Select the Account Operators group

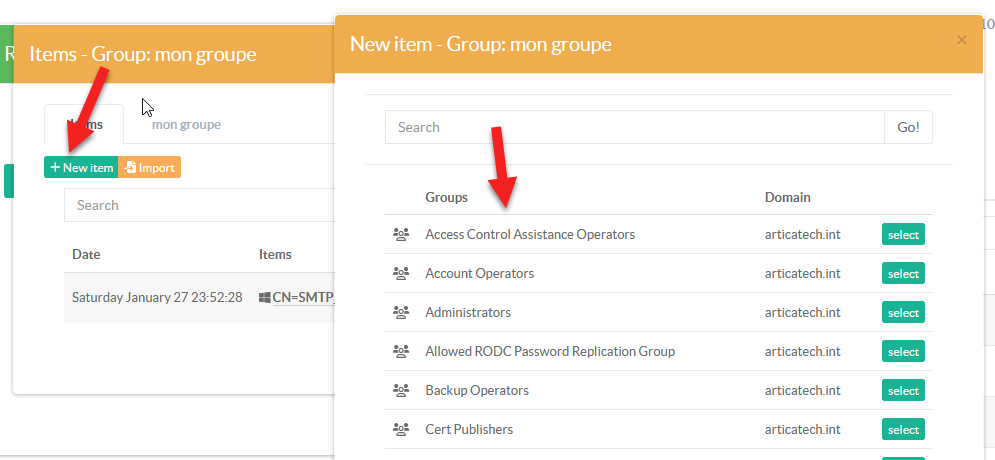[x=902, y=274]
